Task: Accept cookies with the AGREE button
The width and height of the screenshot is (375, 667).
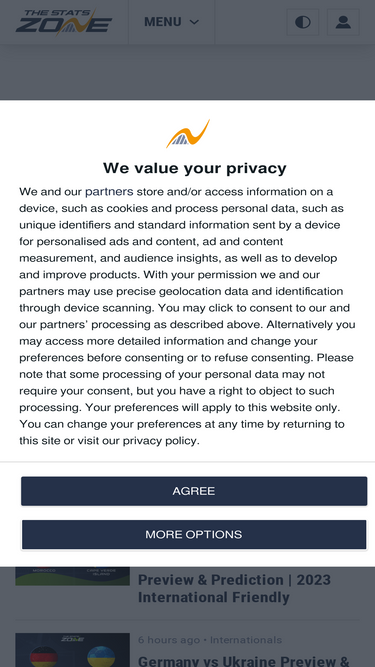Action: (194, 491)
